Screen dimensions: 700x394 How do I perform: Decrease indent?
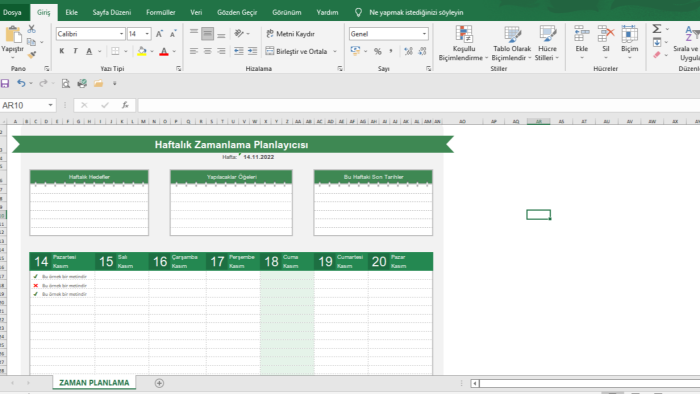(x=239, y=51)
